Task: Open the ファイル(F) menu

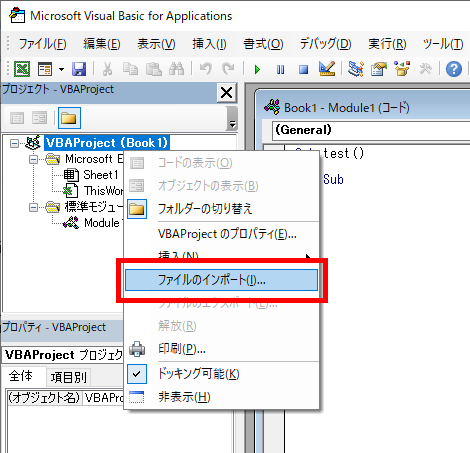Action: tap(42, 44)
